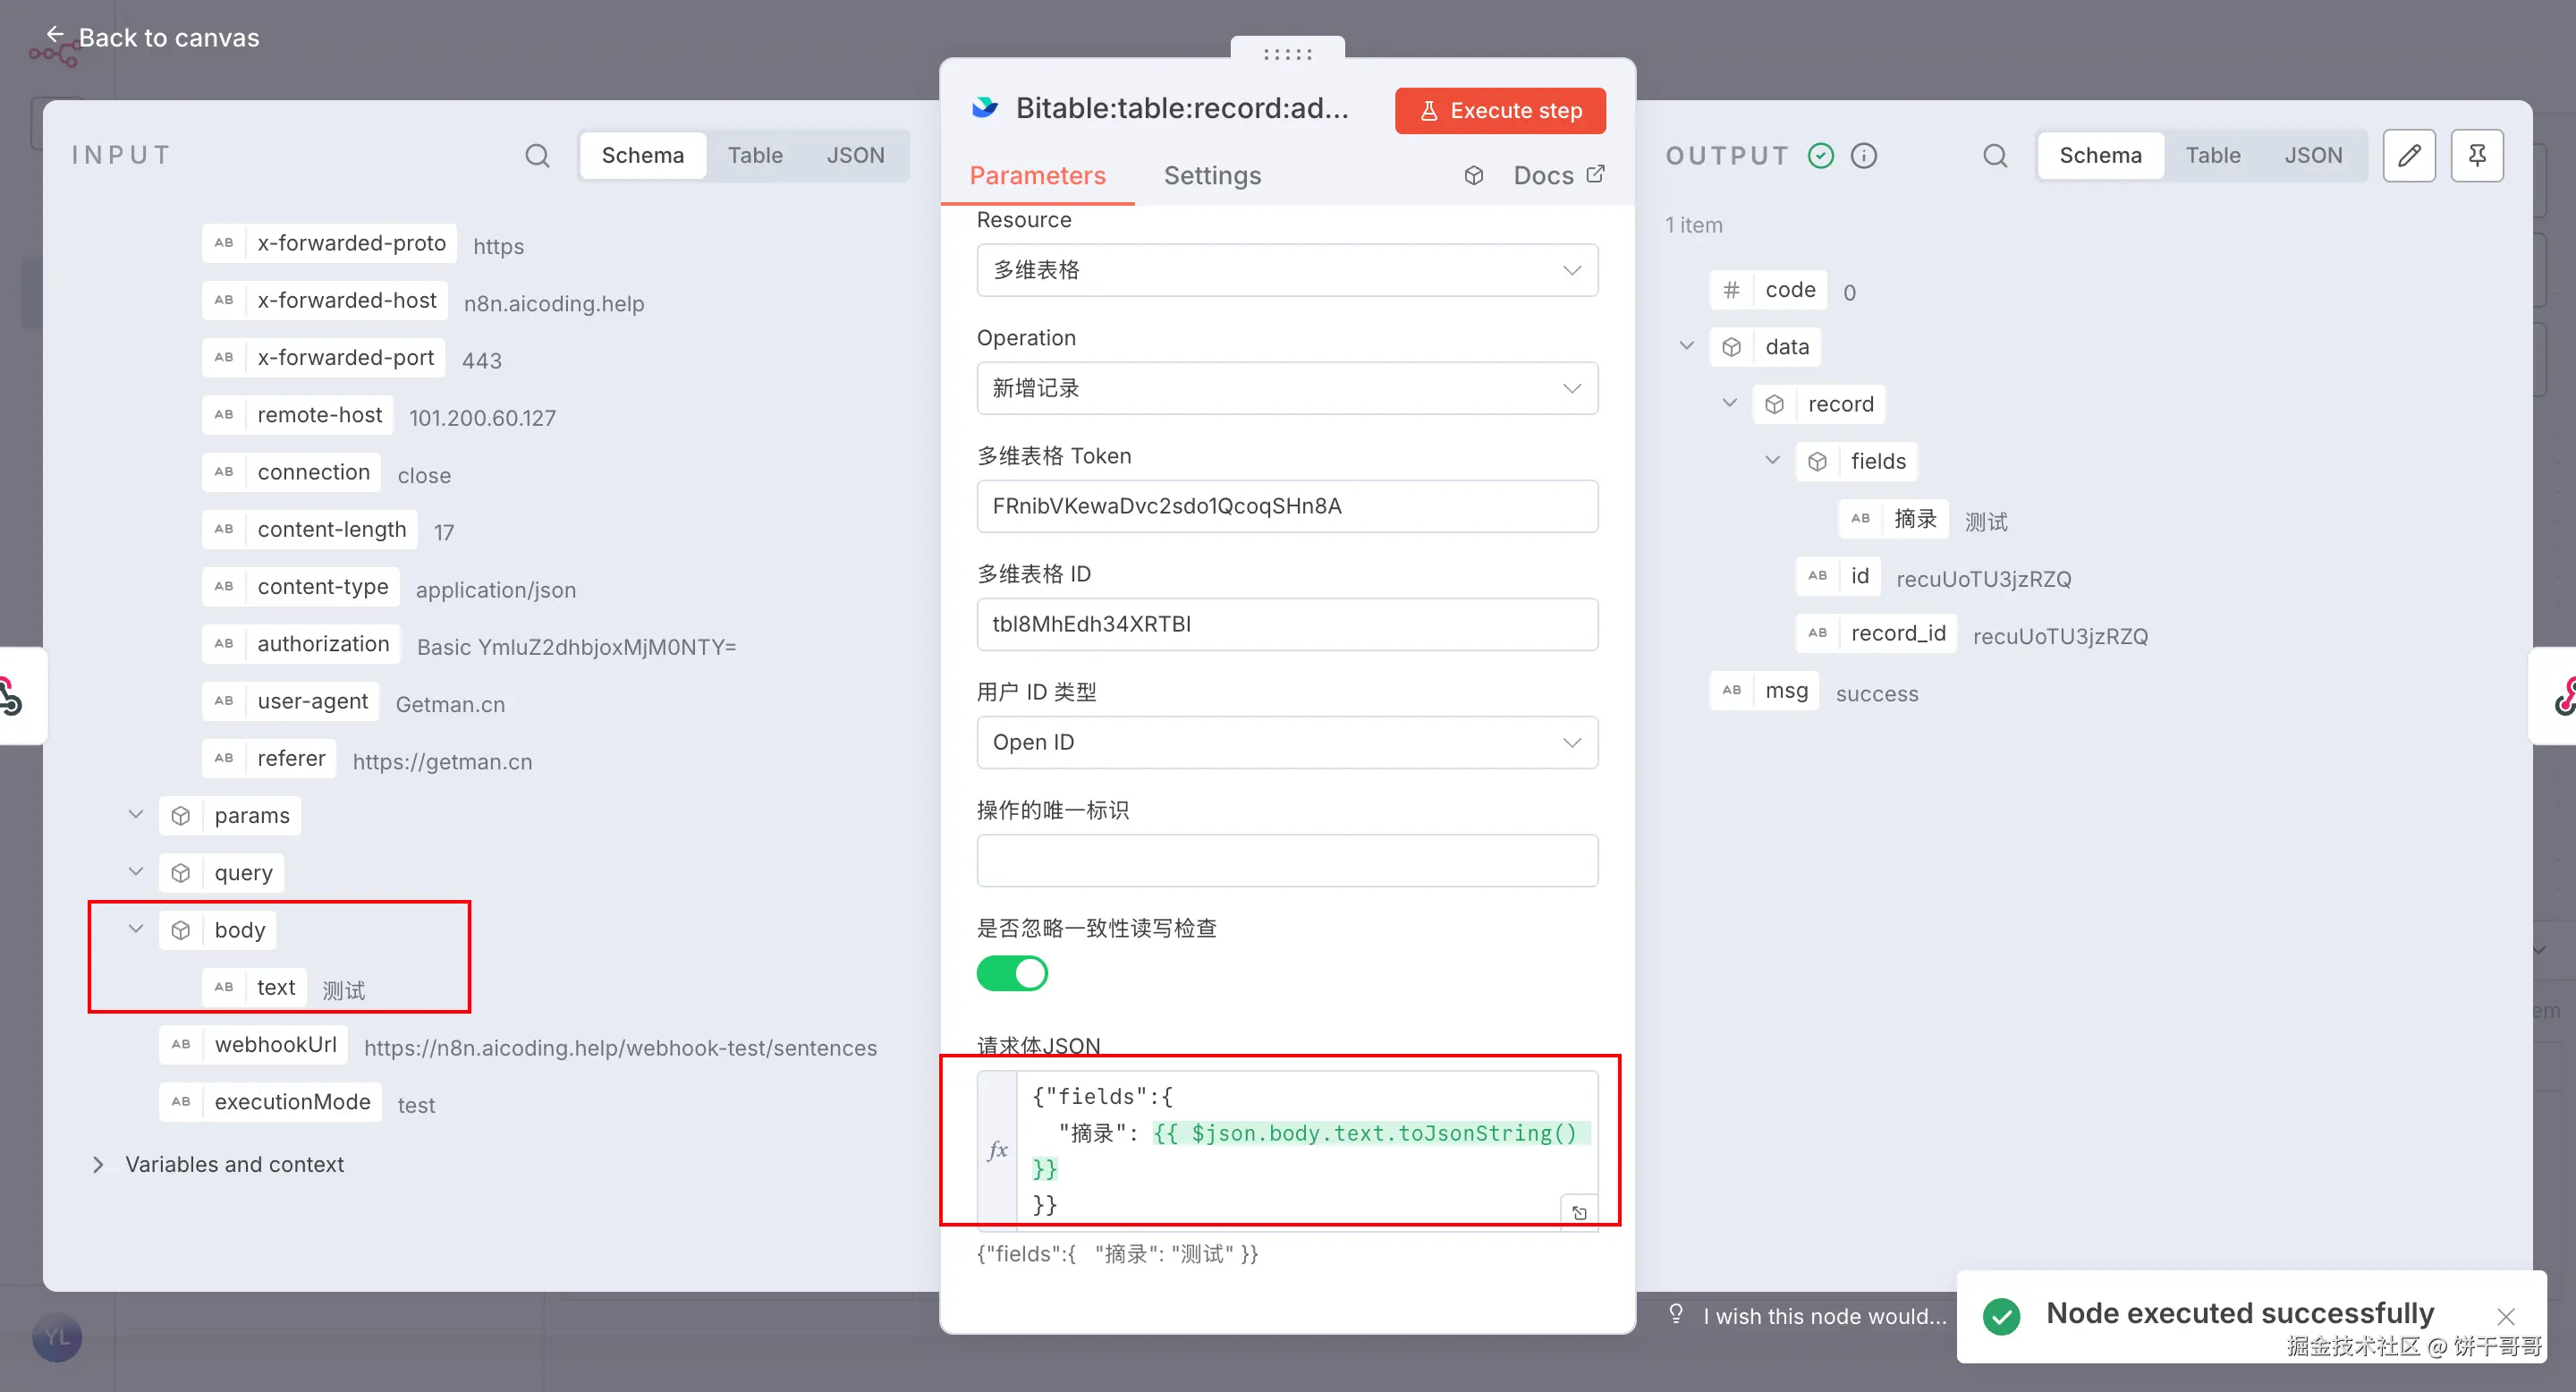
Task: Open the 用户 ID 类型 Open ID dropdown
Action: coord(1286,742)
